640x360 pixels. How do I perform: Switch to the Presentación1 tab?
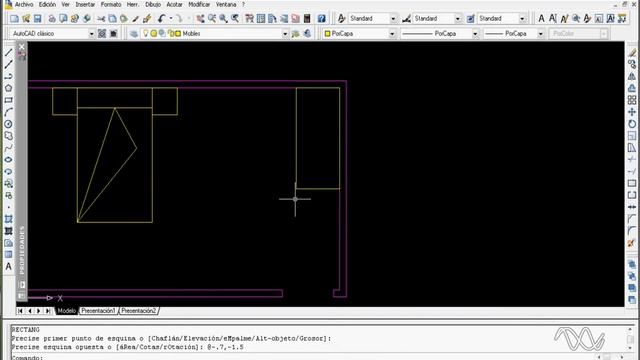tap(98, 311)
